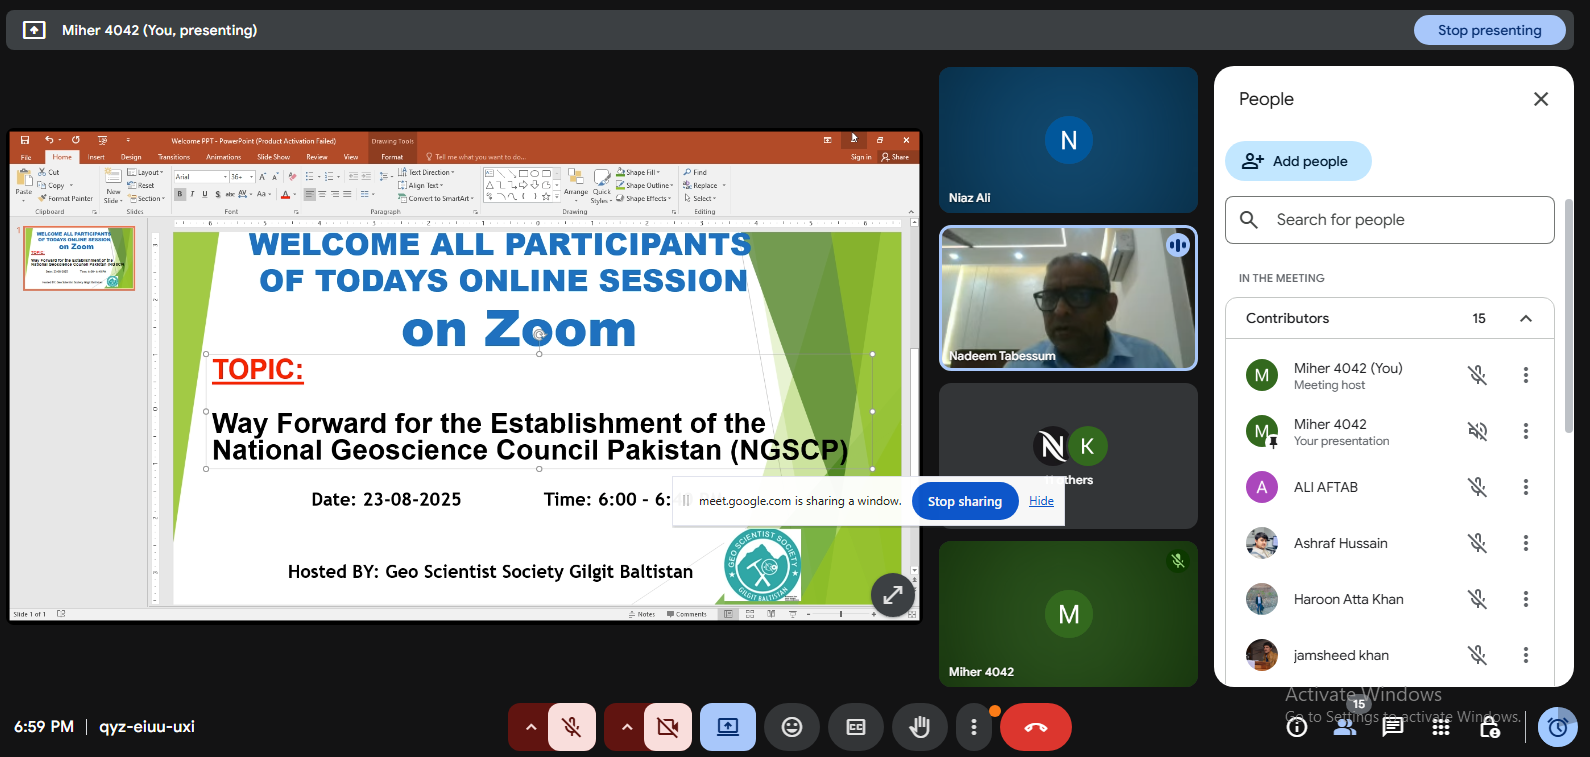This screenshot has height=757, width=1590.
Task: Expand the shared presentation to full view
Action: (x=893, y=595)
